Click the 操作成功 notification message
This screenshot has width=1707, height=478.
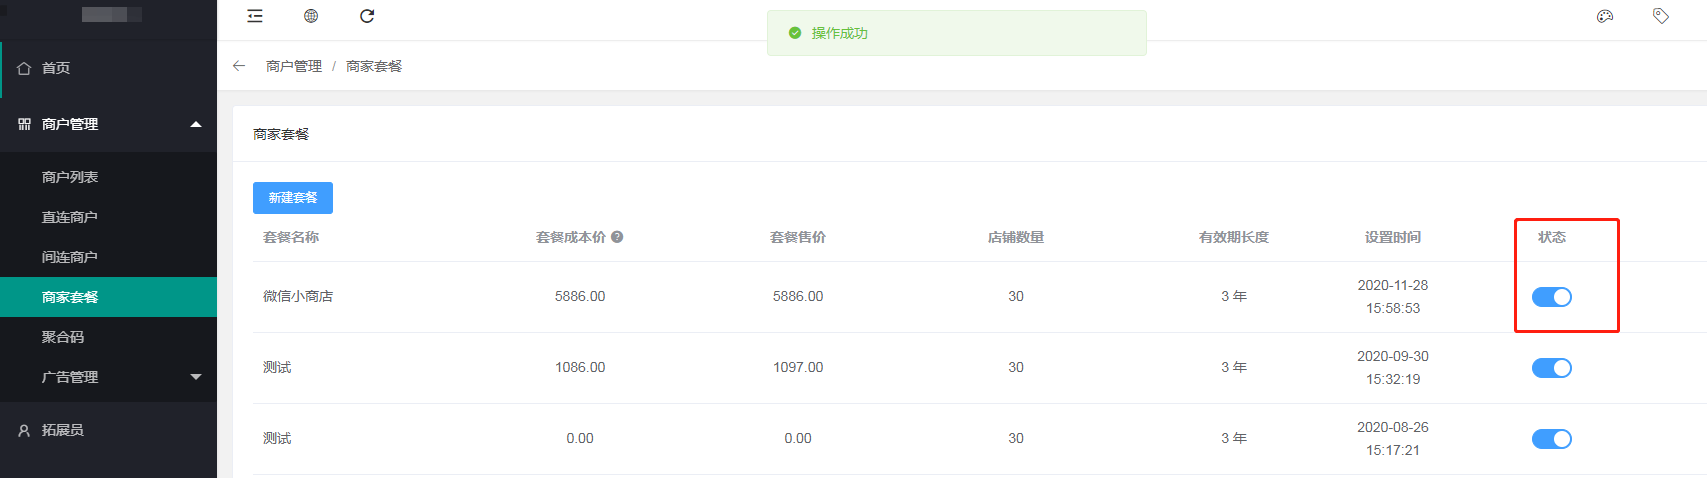[x=840, y=33]
